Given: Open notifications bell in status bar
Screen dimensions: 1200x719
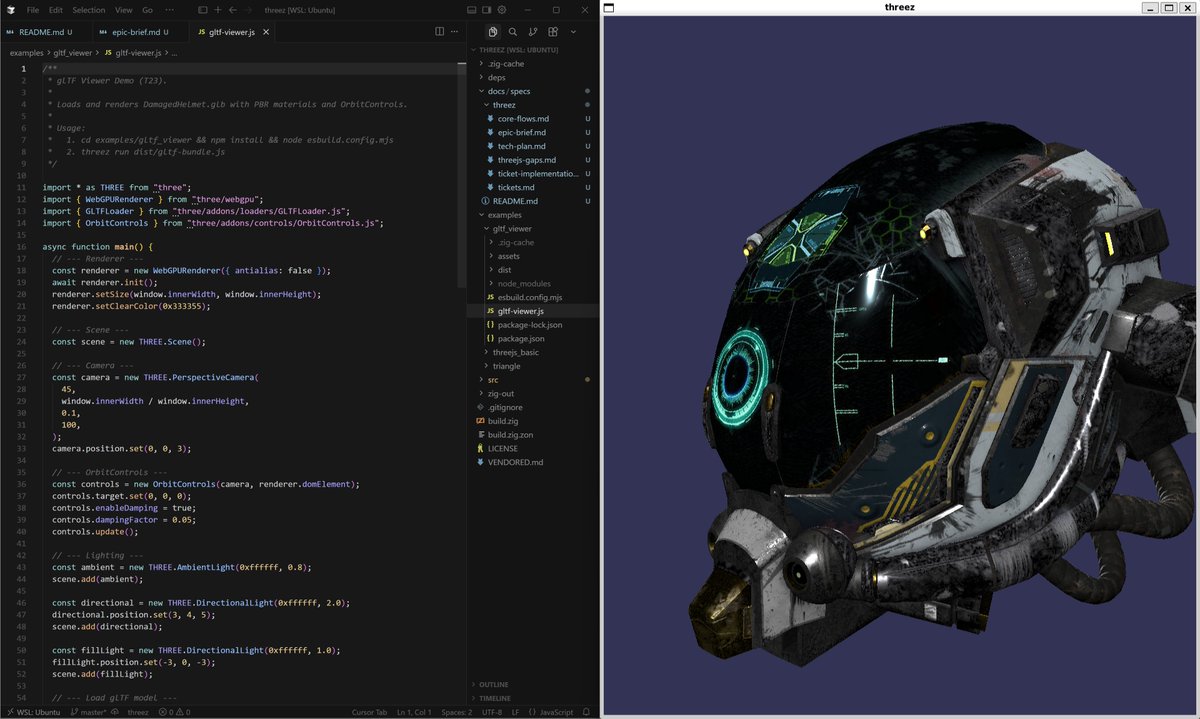Looking at the screenshot, I should [x=587, y=712].
